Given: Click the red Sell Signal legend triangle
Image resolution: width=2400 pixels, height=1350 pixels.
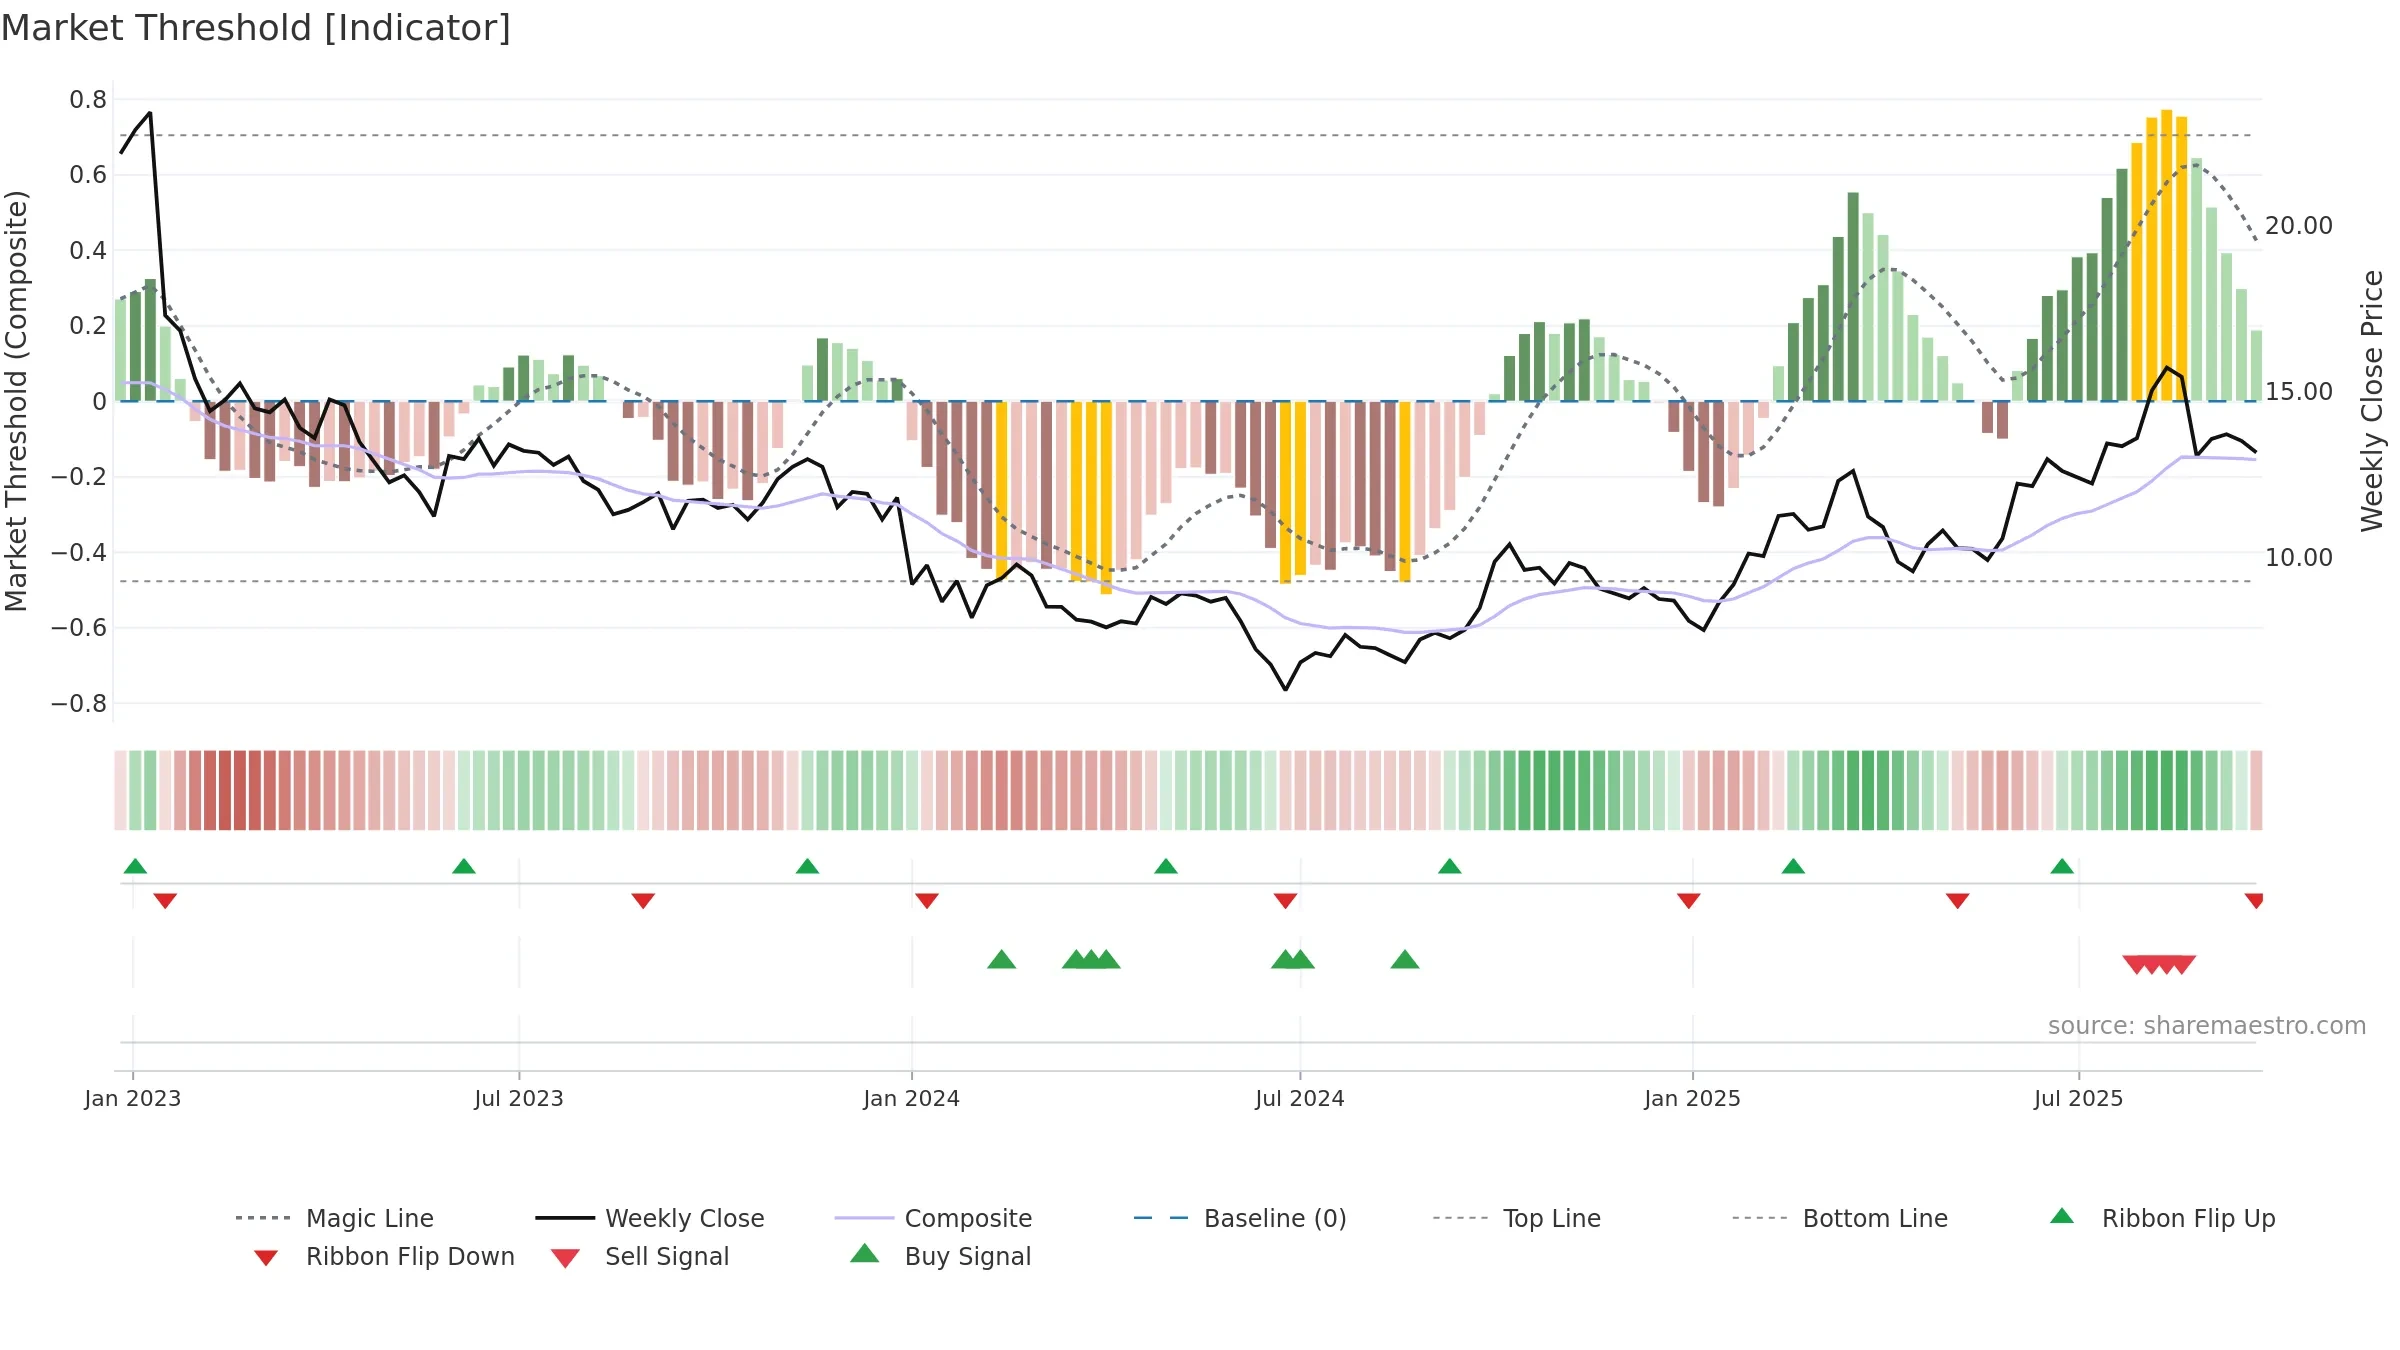Looking at the screenshot, I should pyautogui.click(x=565, y=1258).
